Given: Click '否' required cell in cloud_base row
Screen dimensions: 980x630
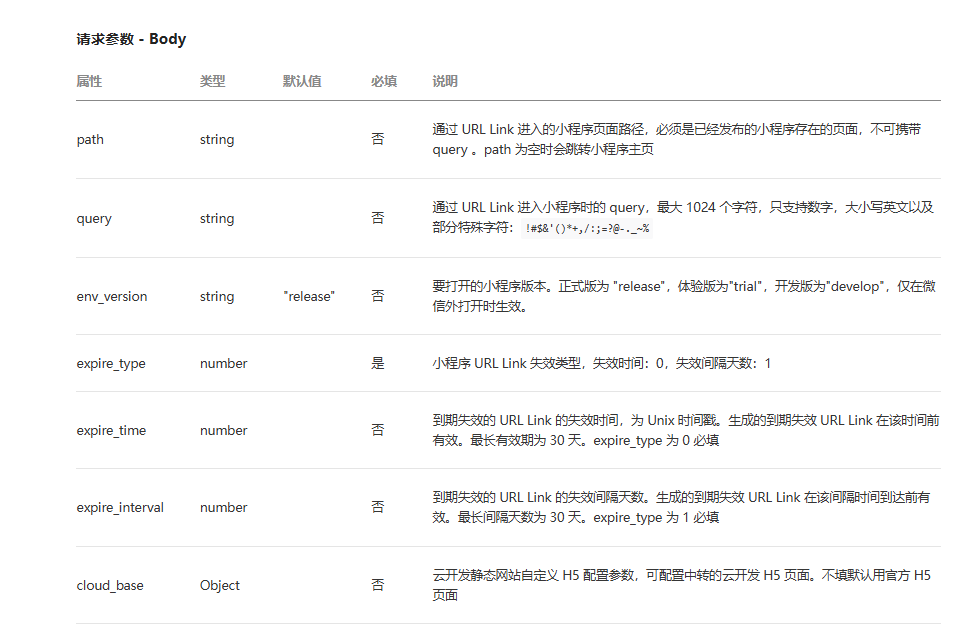Looking at the screenshot, I should 378,585.
